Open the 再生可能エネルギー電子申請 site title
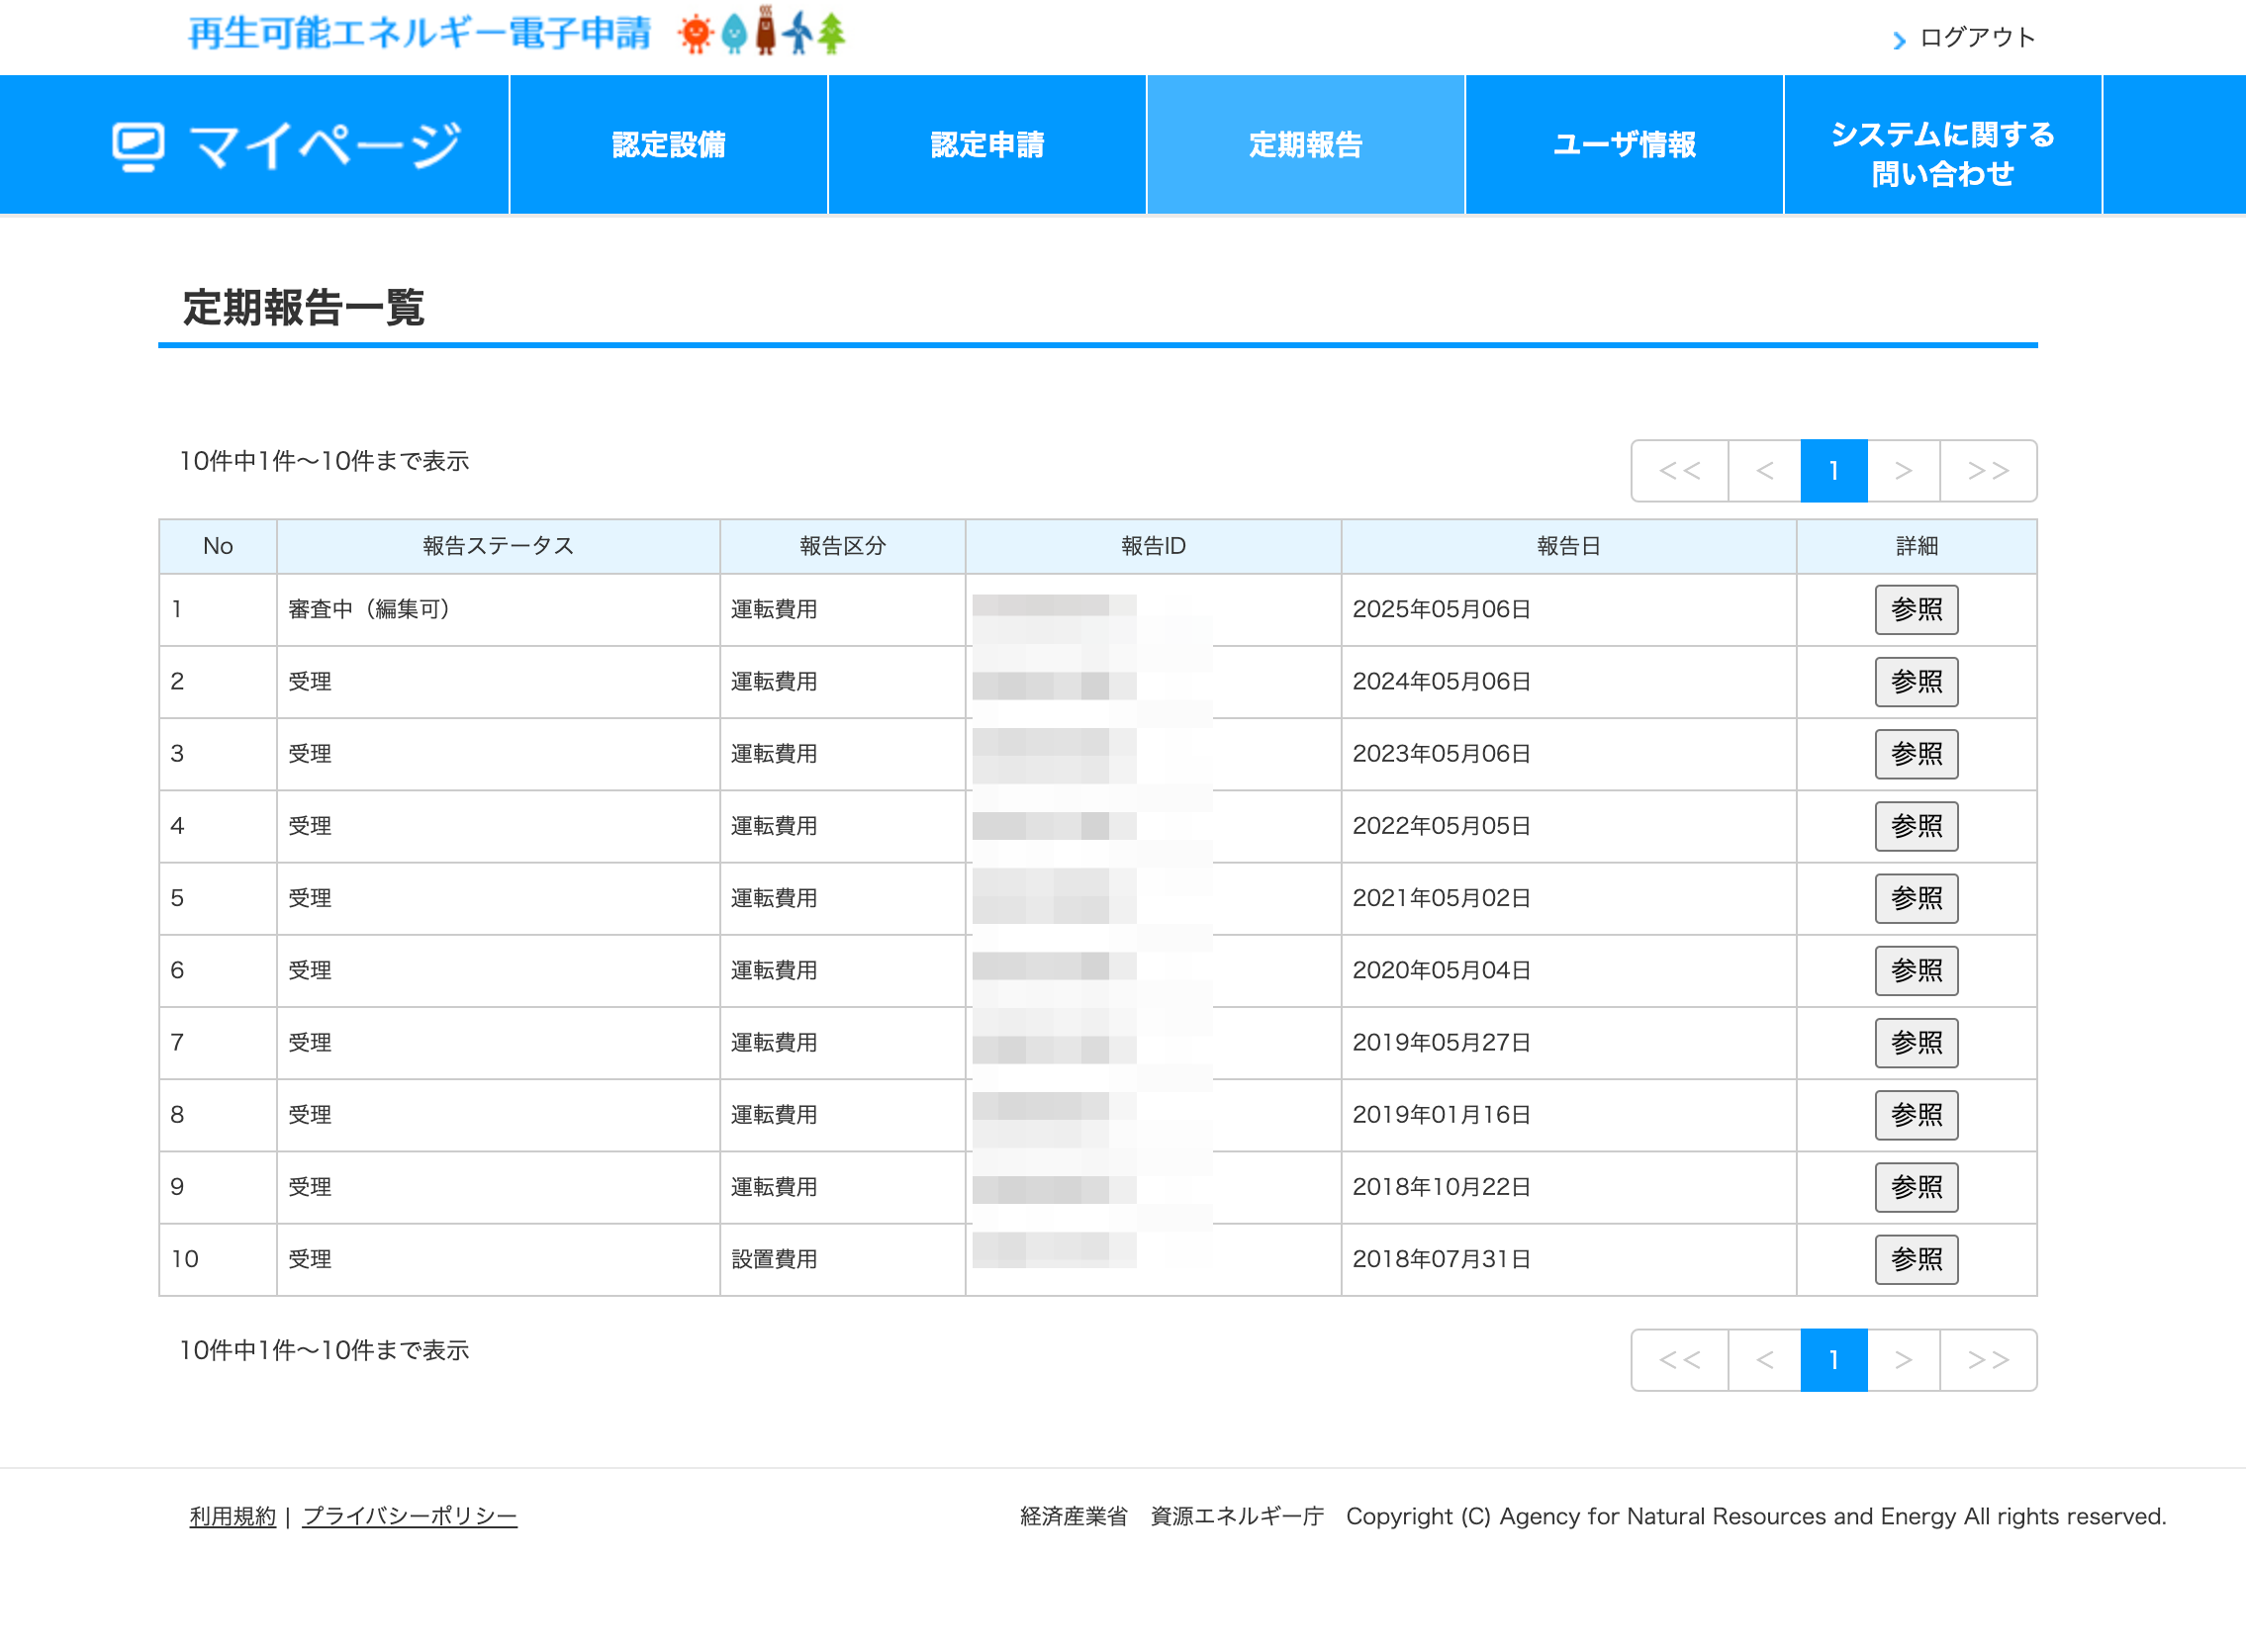This screenshot has width=2246, height=1652. 420,34
